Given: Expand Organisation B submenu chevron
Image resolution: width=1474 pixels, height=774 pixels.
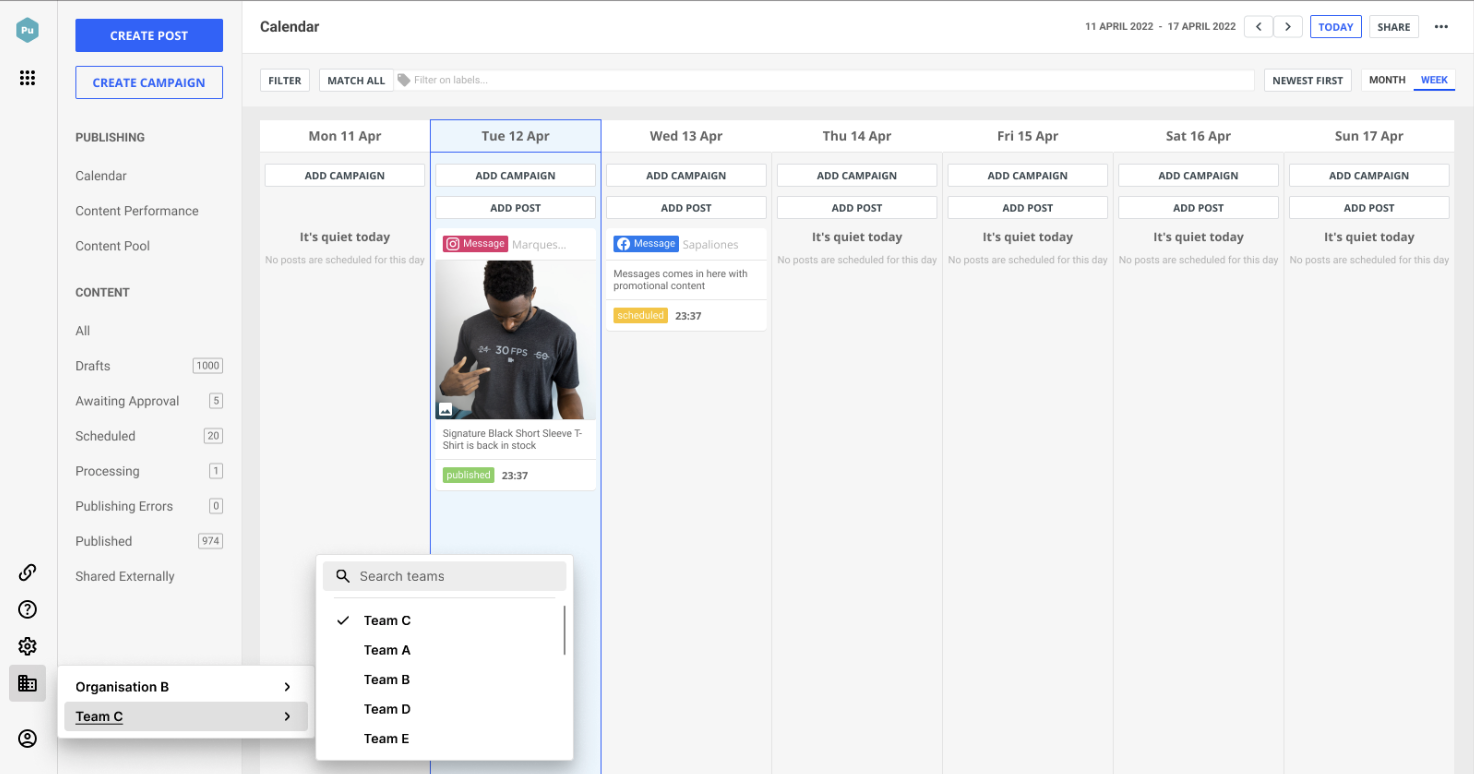Looking at the screenshot, I should tap(287, 687).
